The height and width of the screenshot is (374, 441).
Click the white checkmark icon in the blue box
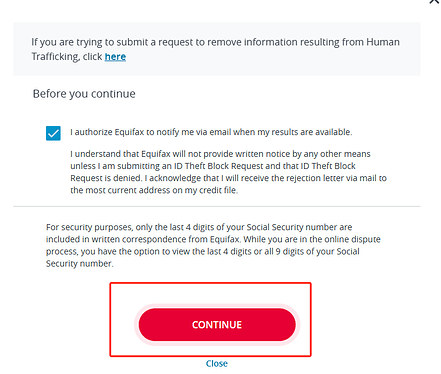pyautogui.click(x=53, y=133)
